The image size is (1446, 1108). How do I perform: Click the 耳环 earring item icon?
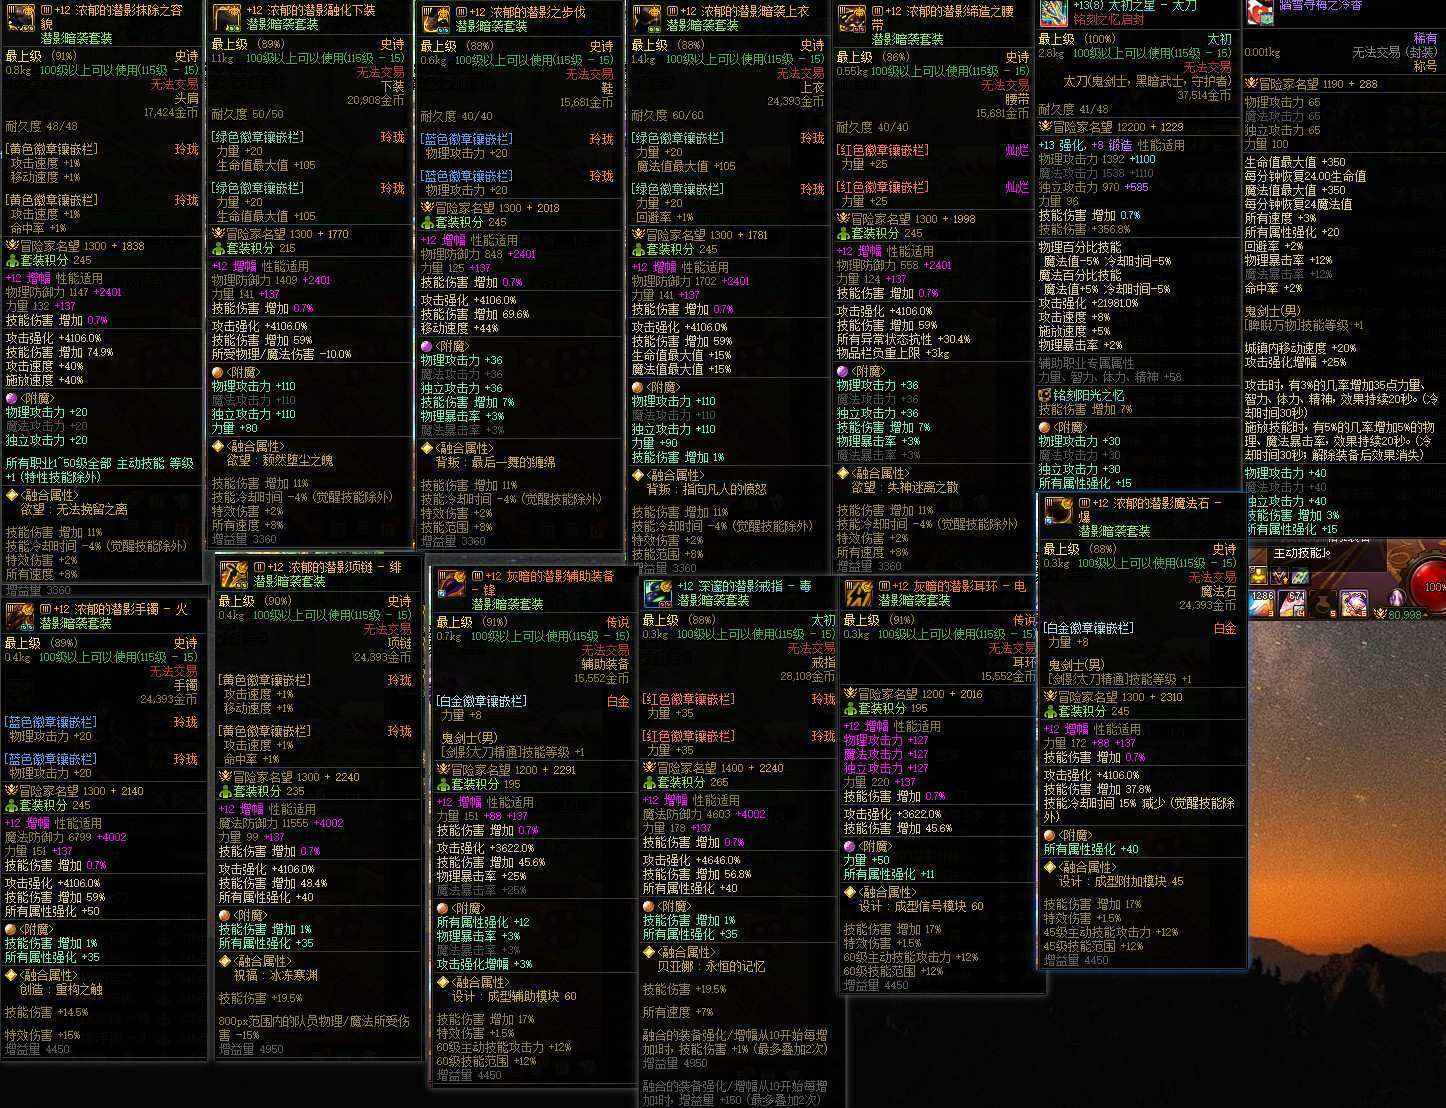pos(859,593)
